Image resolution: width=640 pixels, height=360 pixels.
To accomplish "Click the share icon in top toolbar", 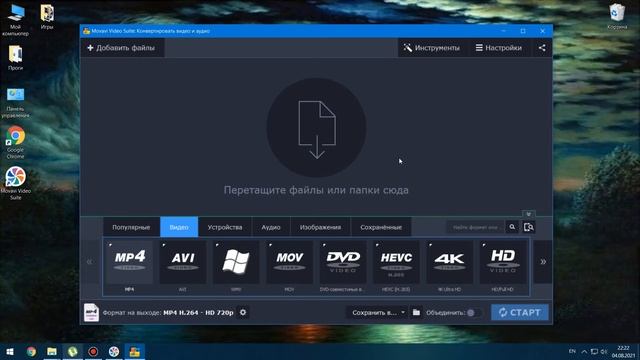I will pos(542,48).
